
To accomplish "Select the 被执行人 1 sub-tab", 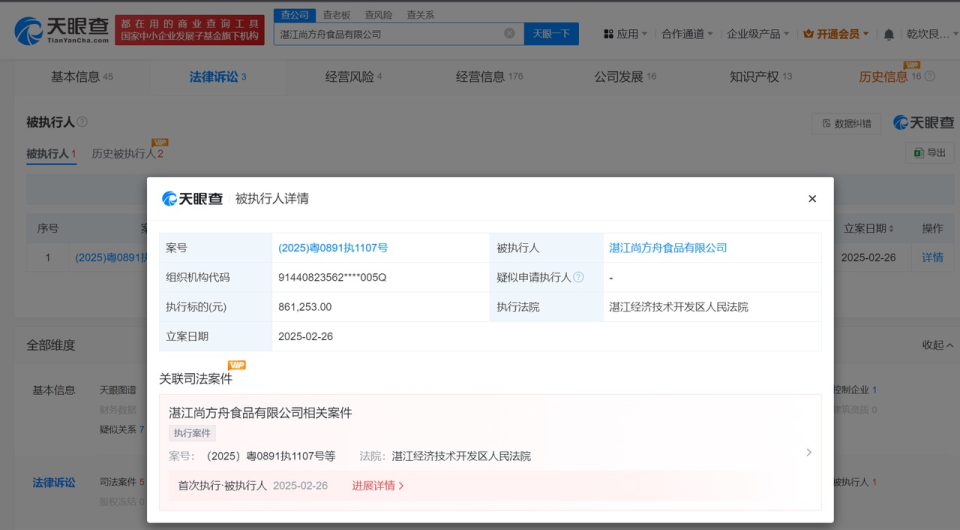I will 51,154.
